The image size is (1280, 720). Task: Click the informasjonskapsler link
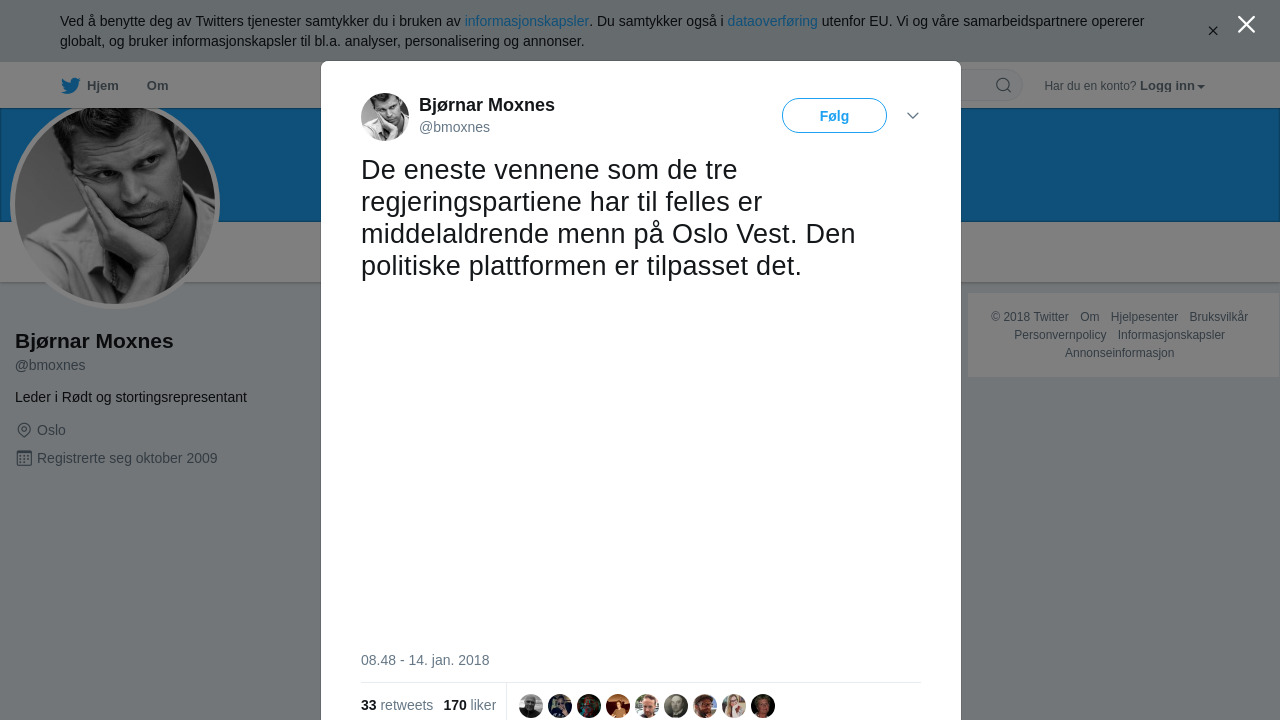tap(527, 21)
